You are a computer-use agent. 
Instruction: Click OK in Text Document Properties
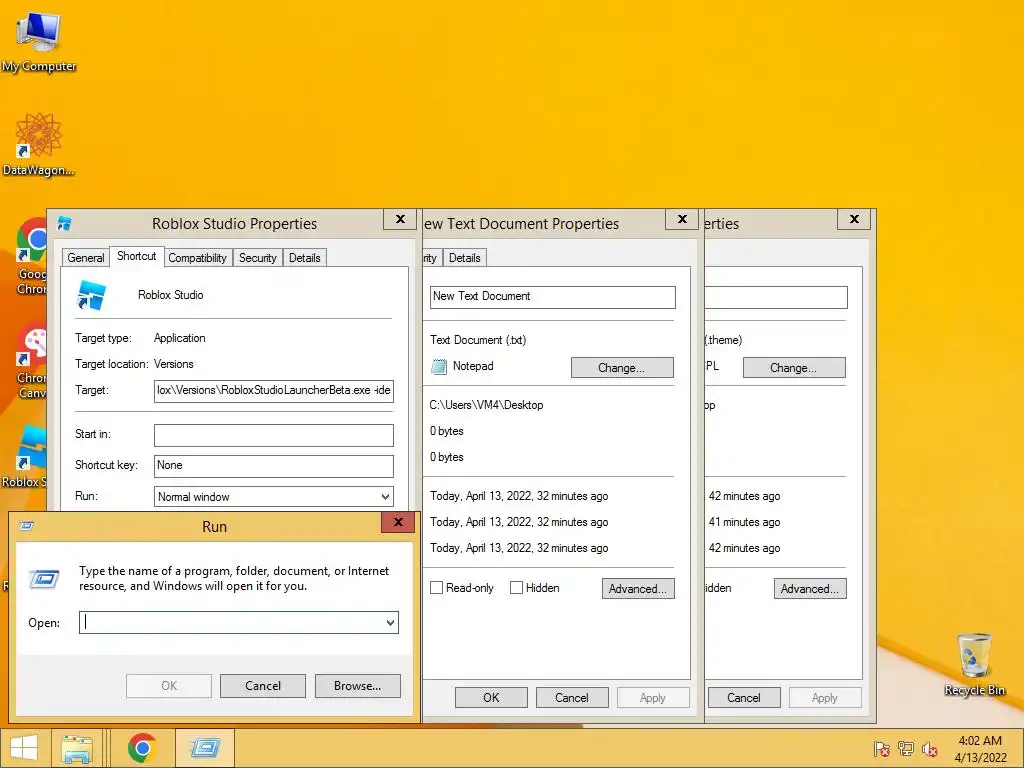click(491, 697)
